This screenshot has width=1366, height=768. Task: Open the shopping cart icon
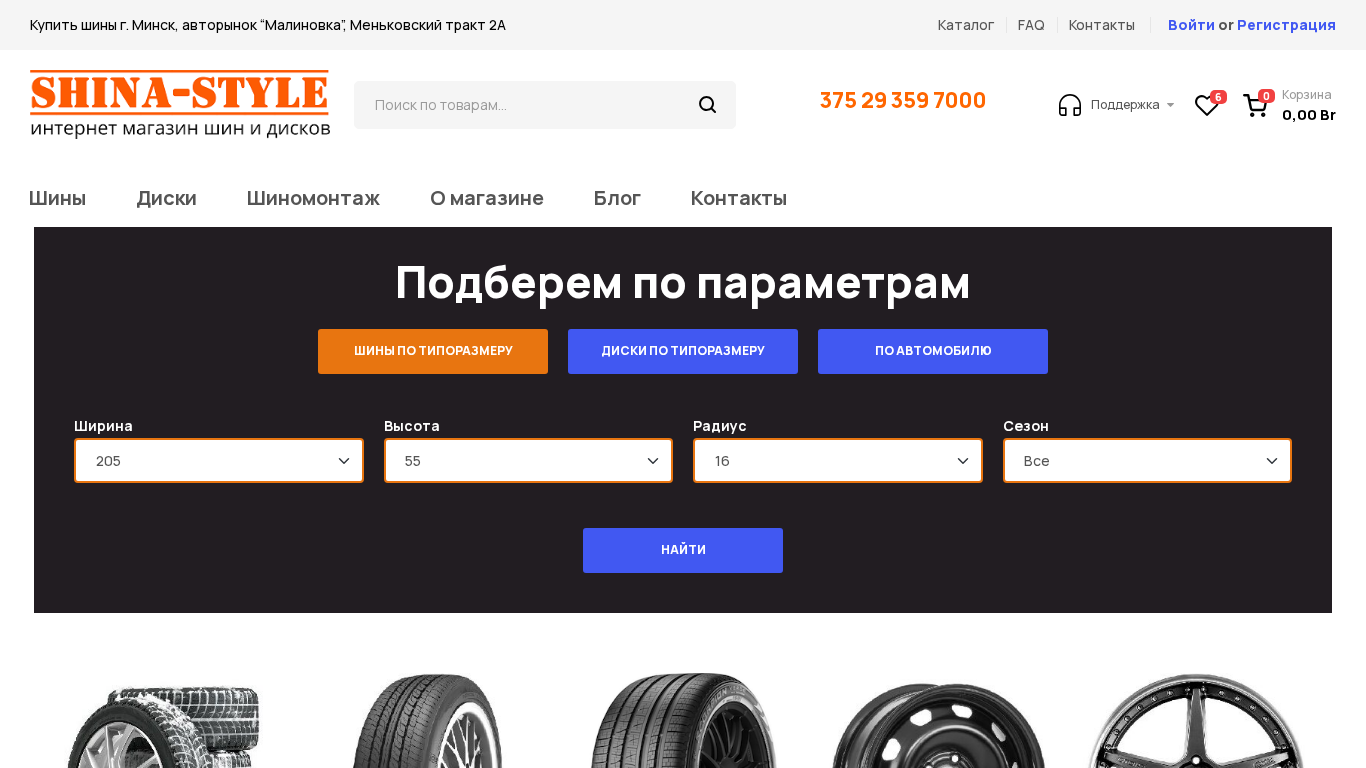(x=1255, y=105)
